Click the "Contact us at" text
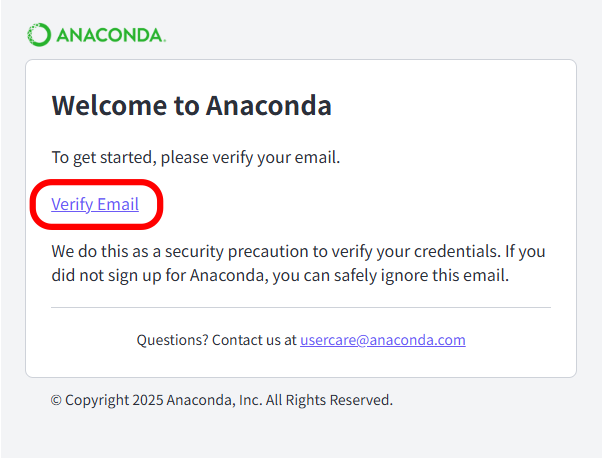 coord(255,340)
